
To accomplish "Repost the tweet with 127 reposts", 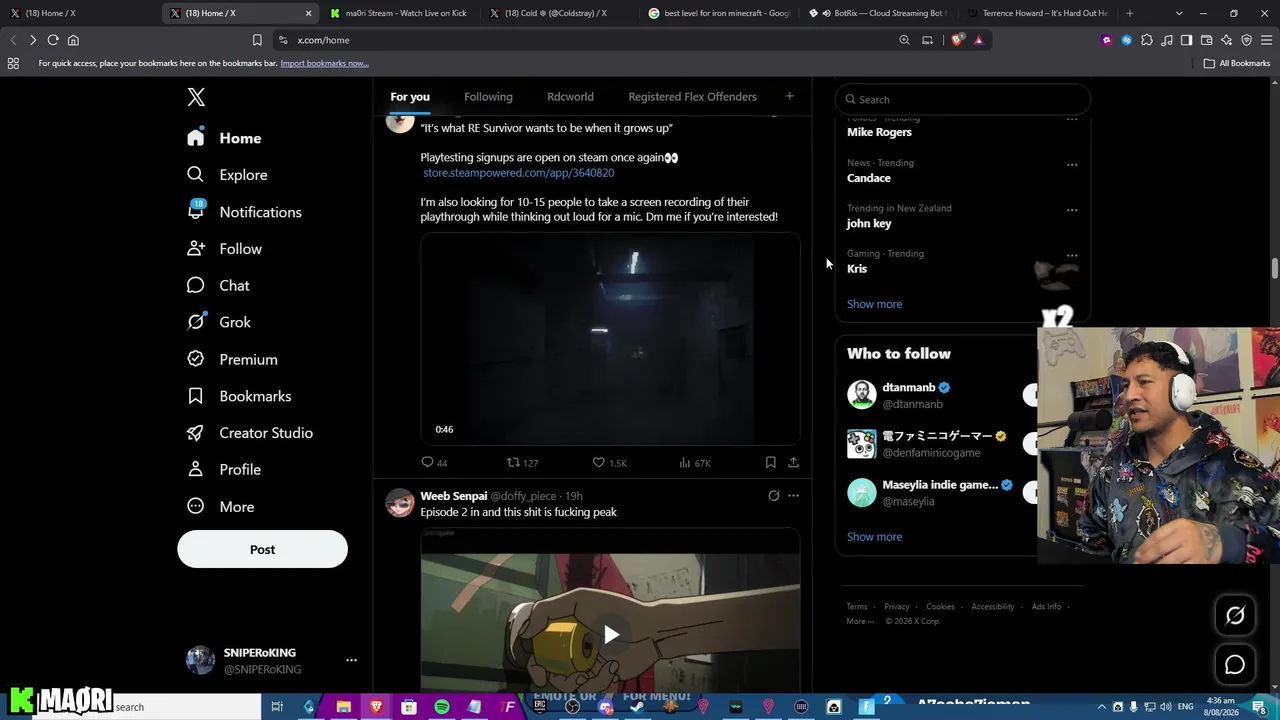I will pos(522,462).
